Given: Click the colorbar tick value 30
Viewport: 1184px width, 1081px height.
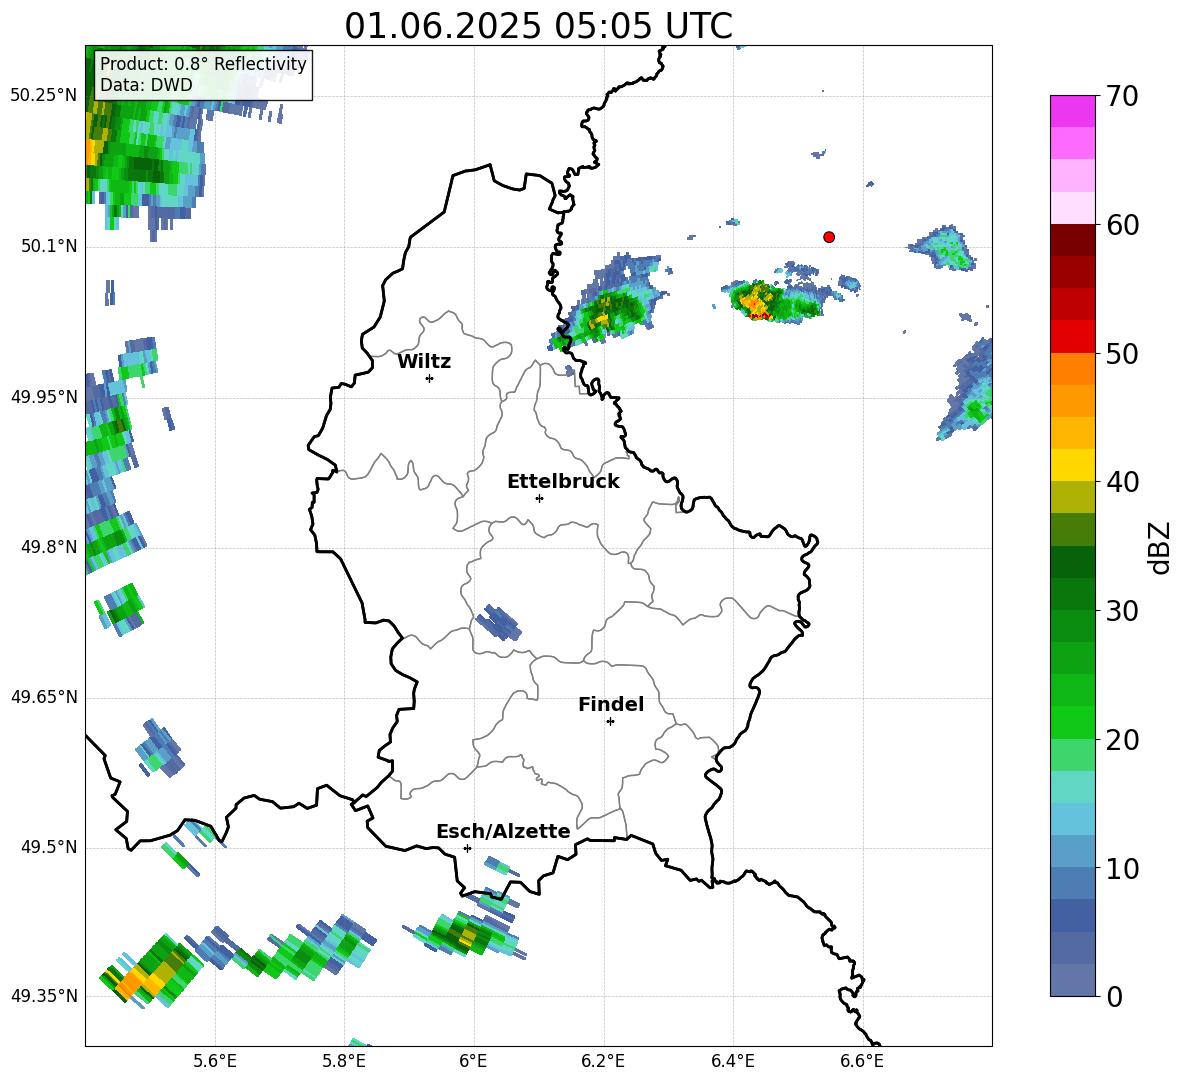Looking at the screenshot, I should coord(1122,611).
